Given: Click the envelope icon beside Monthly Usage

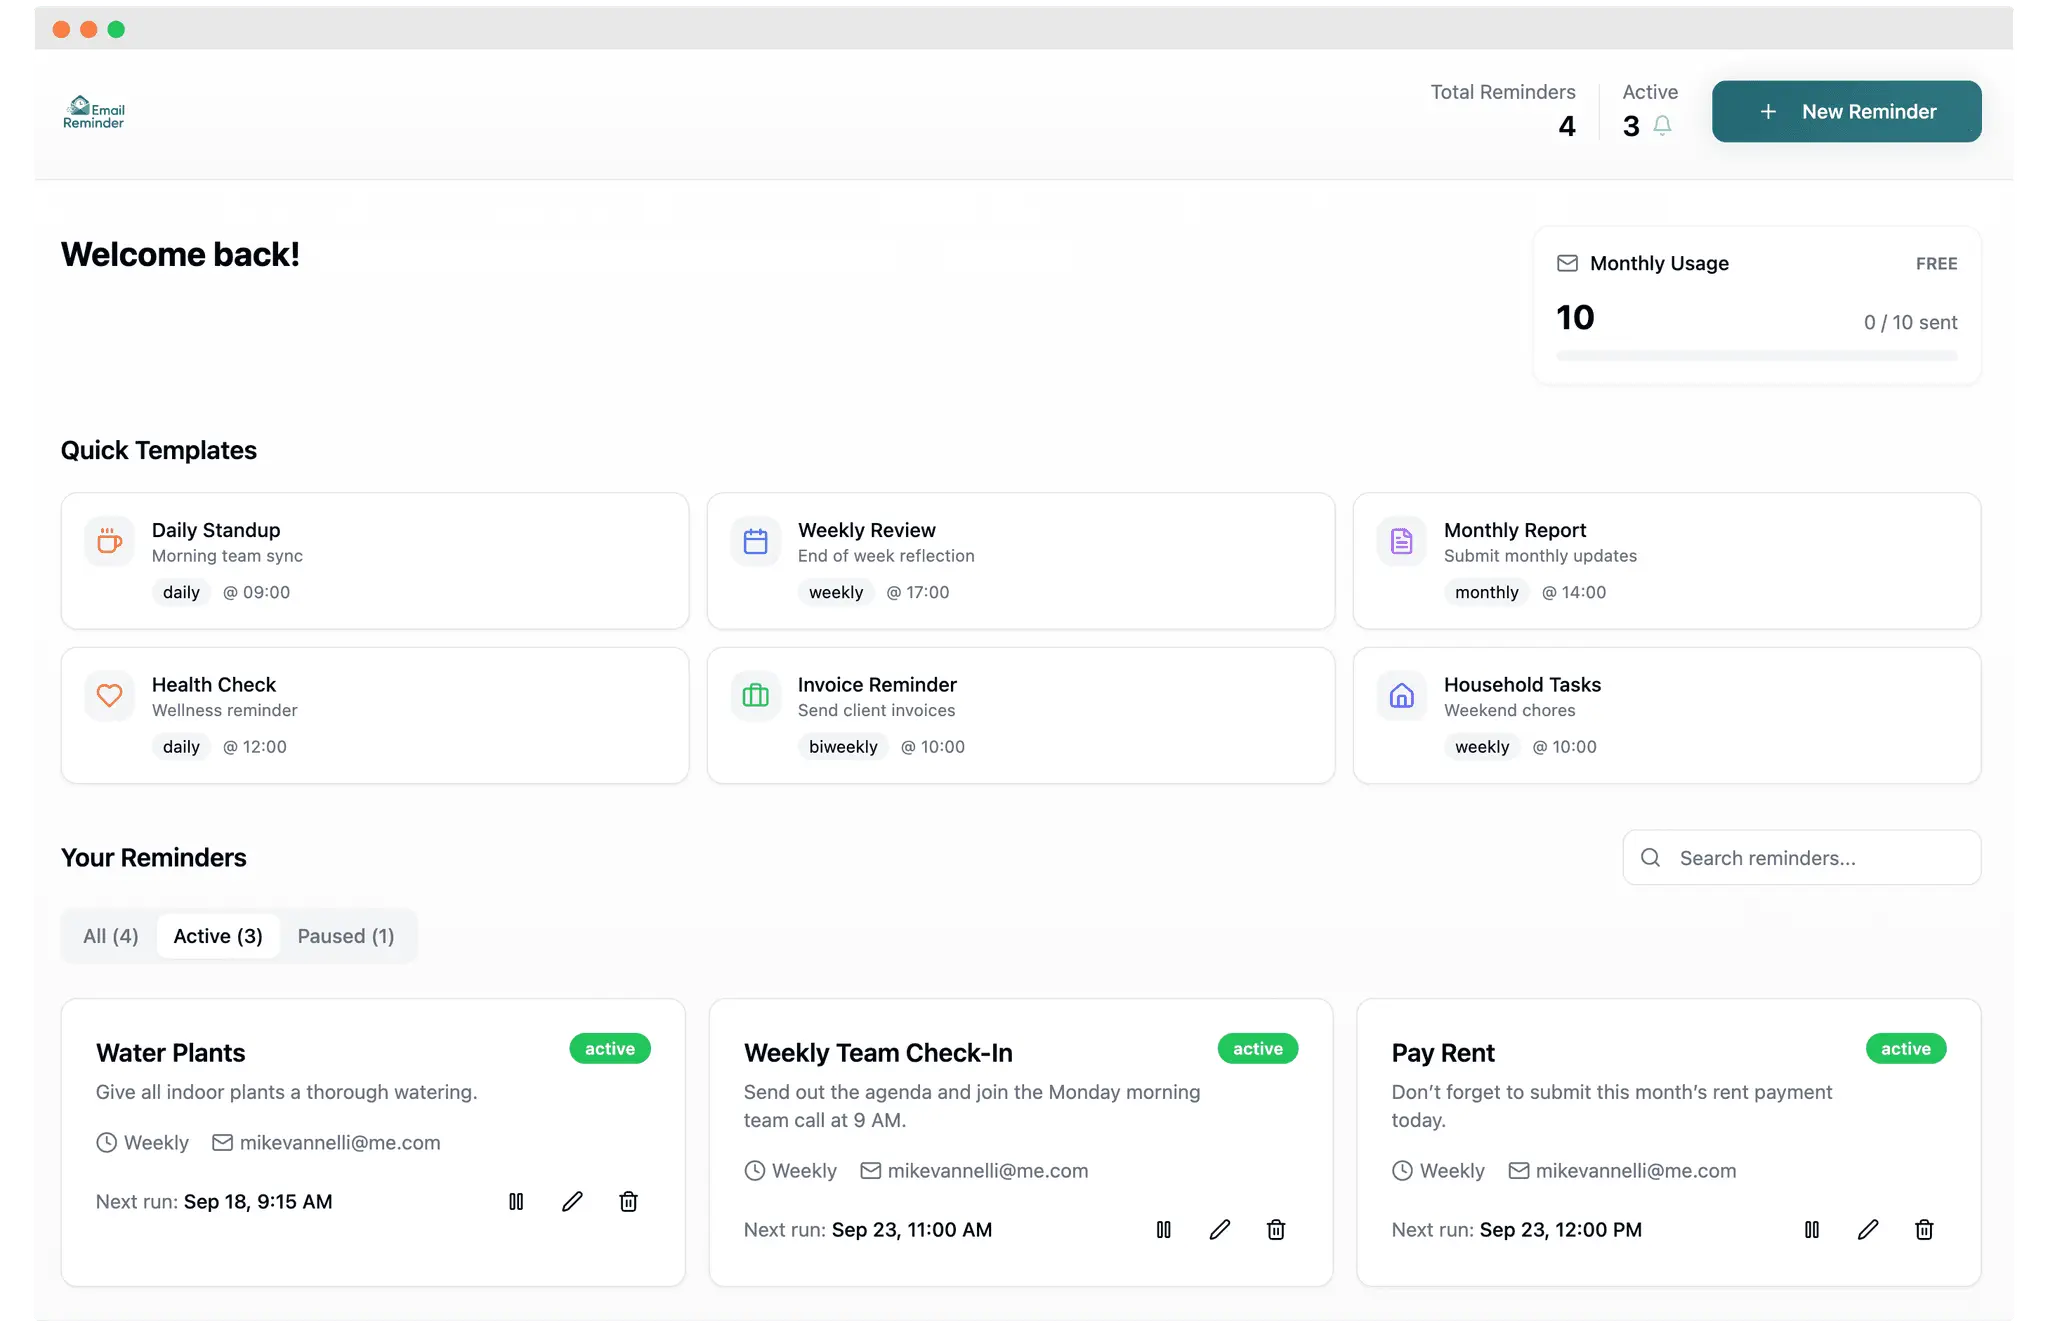Looking at the screenshot, I should 1568,263.
